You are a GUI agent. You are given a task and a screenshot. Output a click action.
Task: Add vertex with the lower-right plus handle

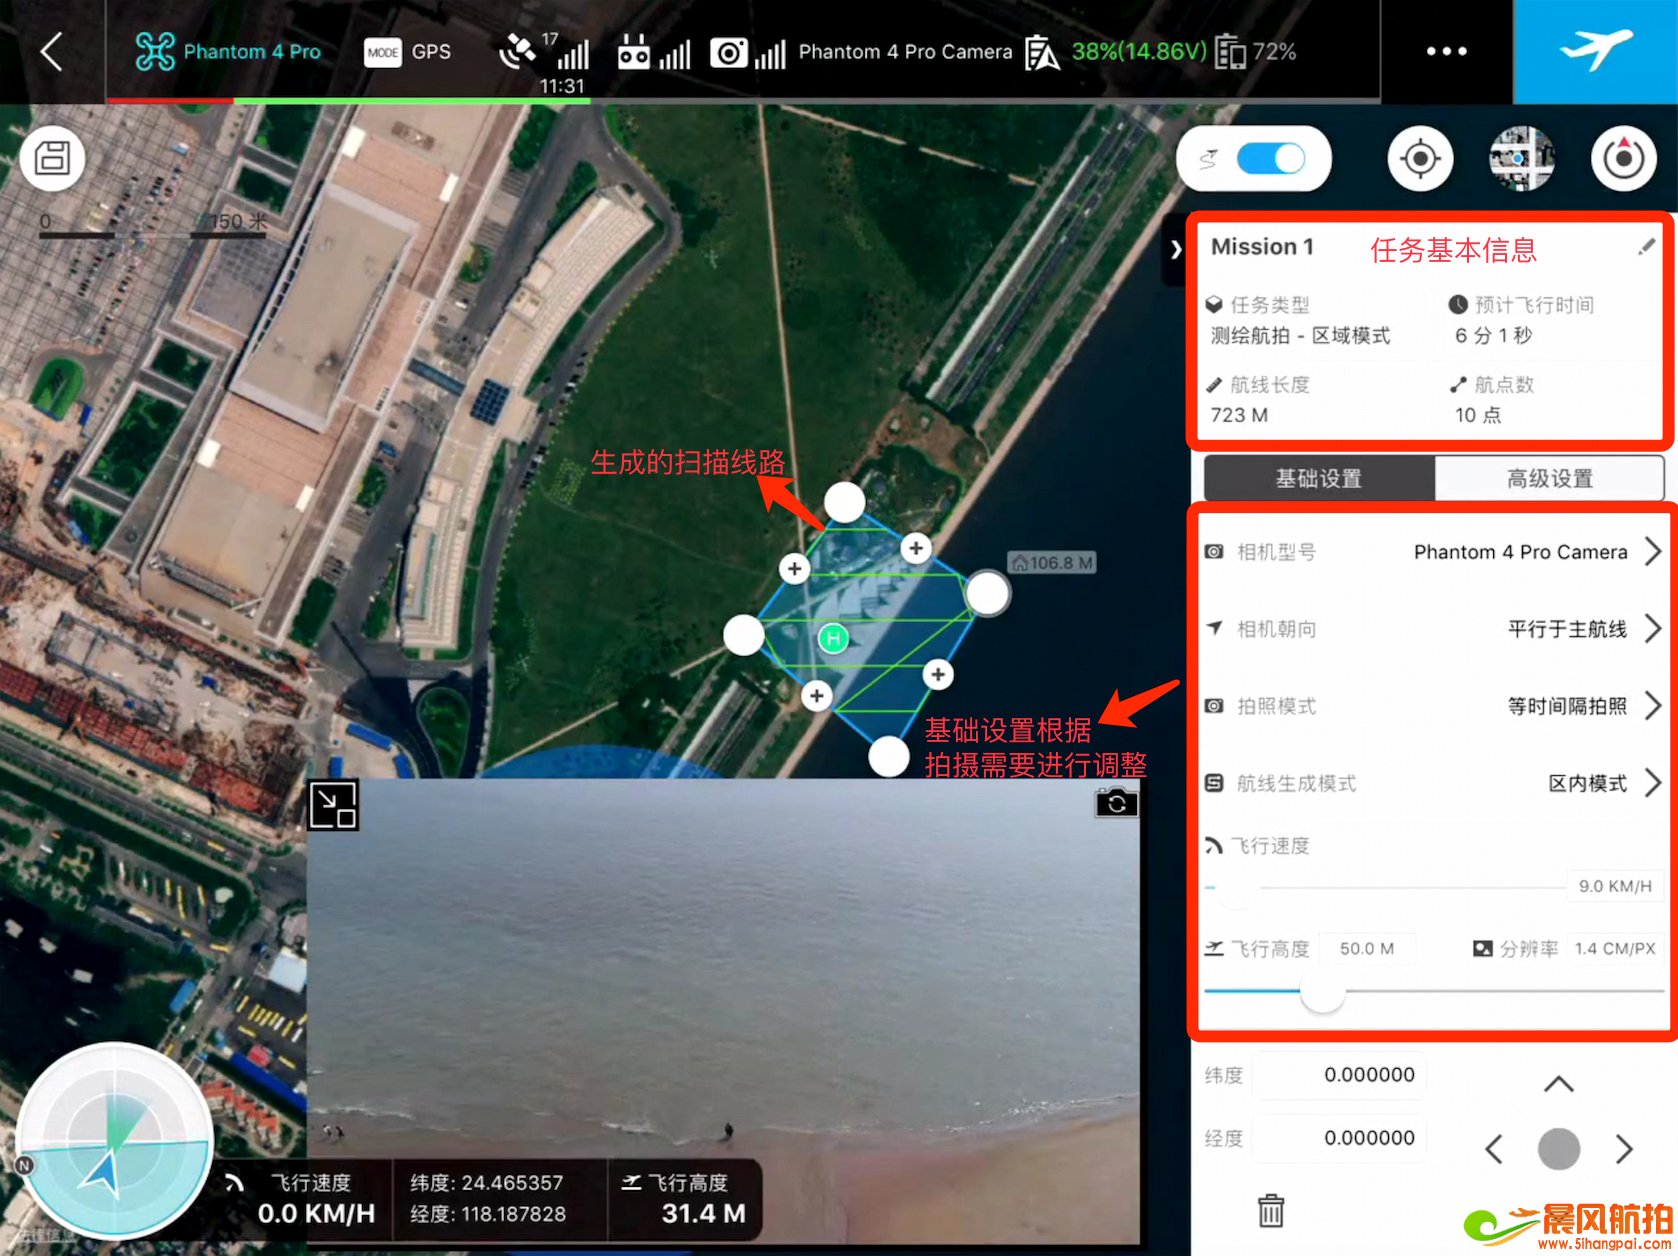pos(938,674)
